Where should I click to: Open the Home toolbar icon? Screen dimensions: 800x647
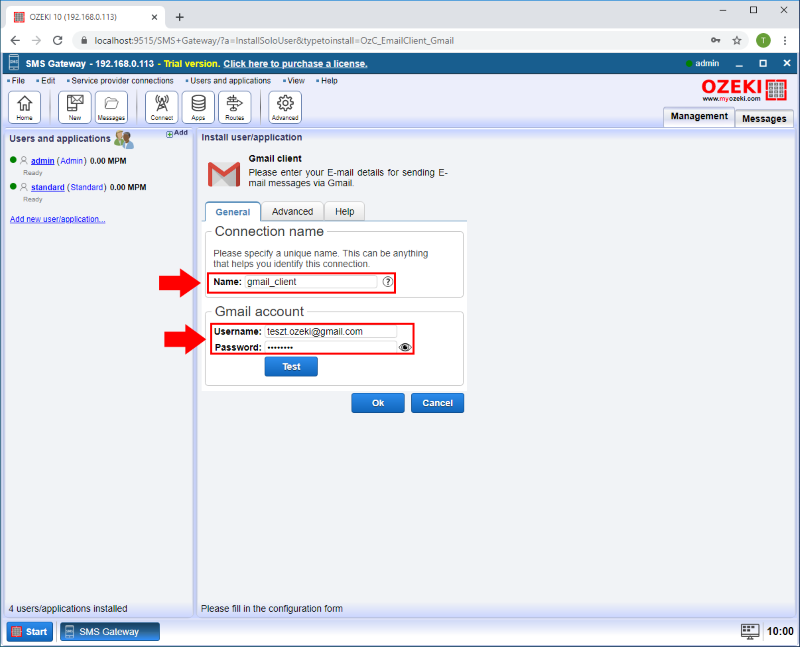tap(24, 107)
